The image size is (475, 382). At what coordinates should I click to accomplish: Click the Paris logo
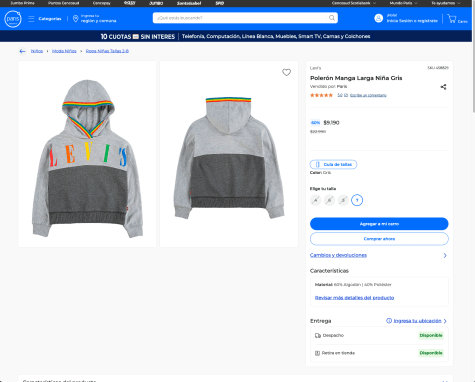13,19
